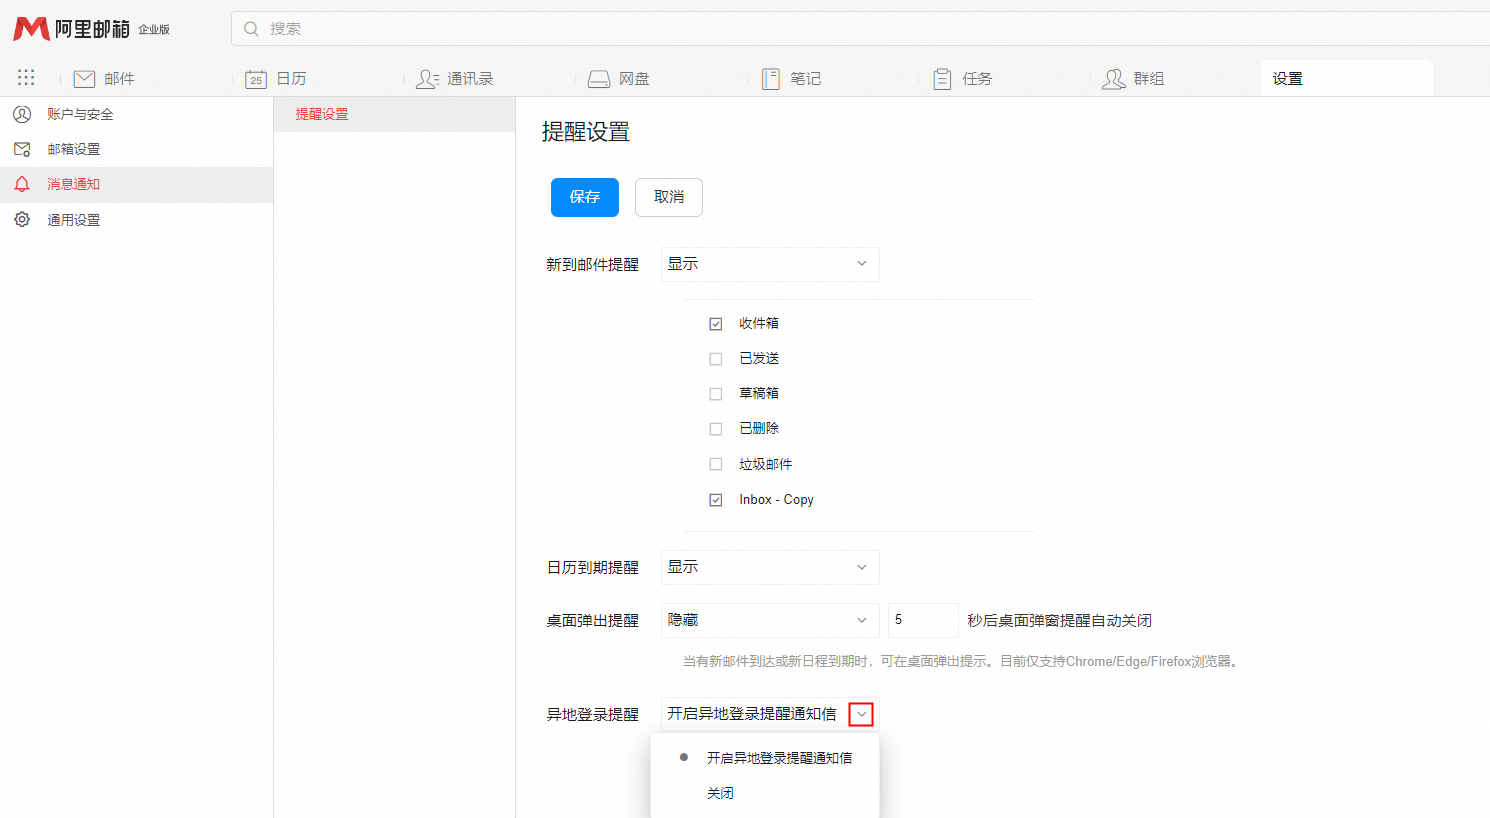Open the 日历到期提醒 dropdown
This screenshot has width=1490, height=818.
pos(770,567)
